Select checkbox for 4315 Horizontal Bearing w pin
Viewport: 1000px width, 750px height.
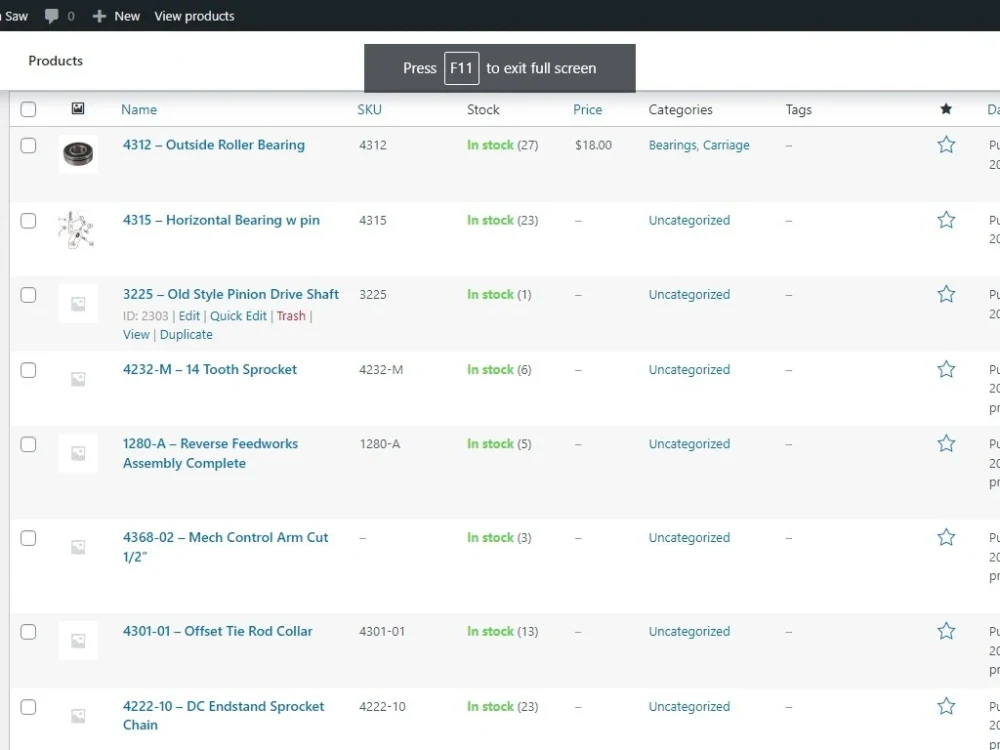28,221
